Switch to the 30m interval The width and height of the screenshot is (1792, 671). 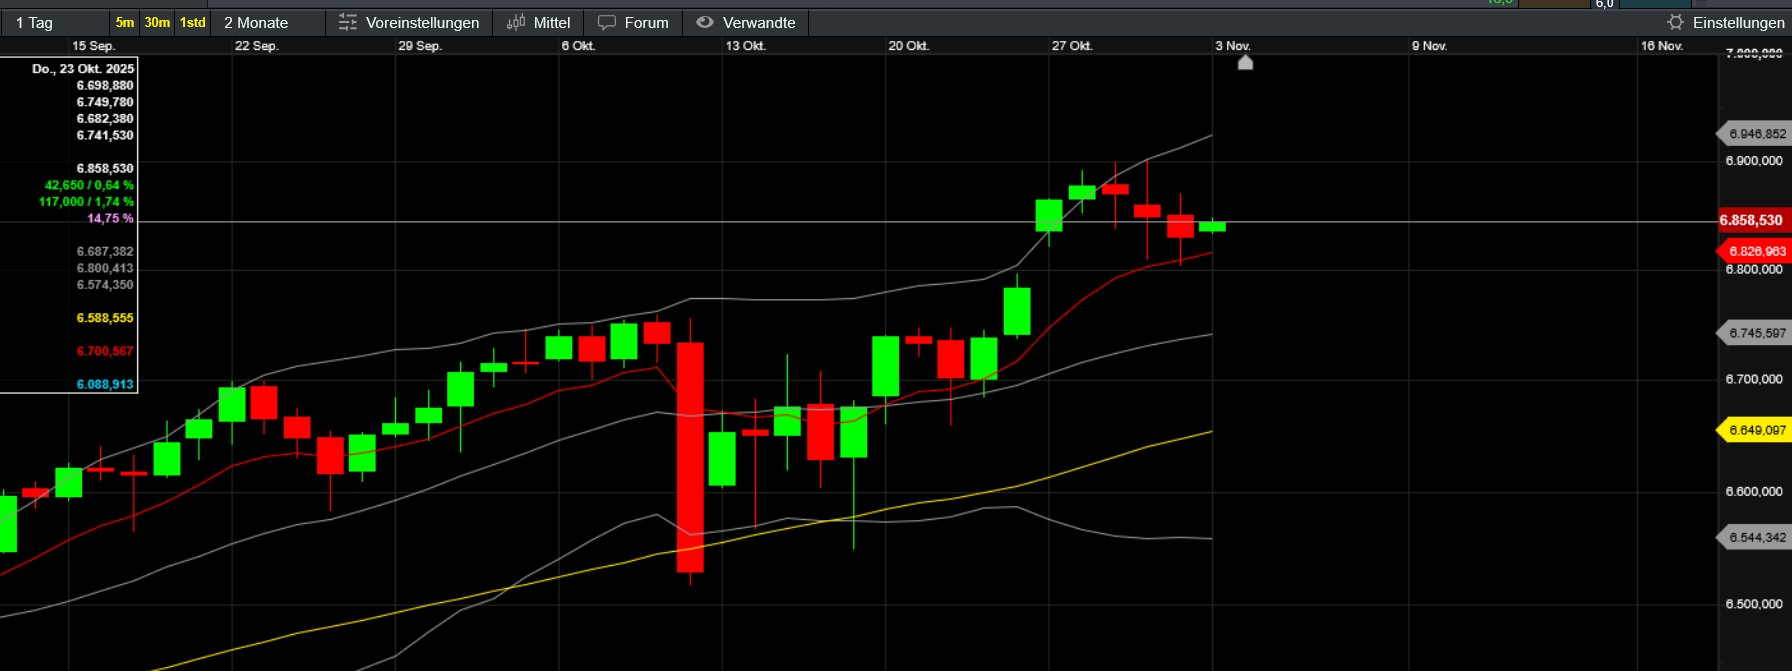157,22
